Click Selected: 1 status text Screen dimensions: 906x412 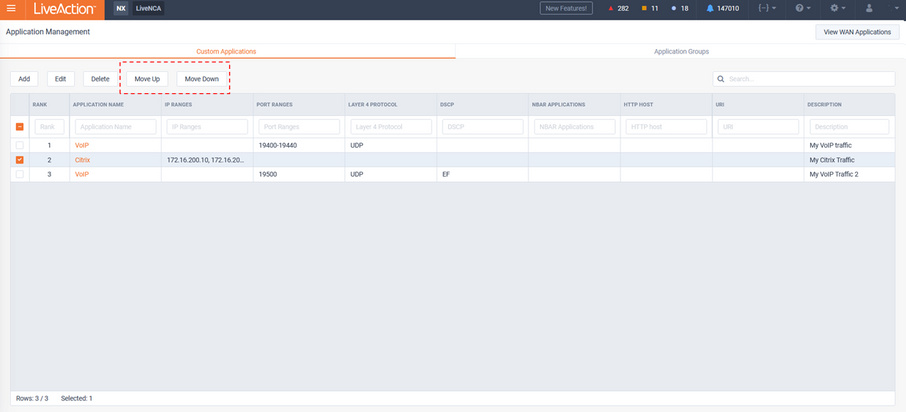[76, 398]
